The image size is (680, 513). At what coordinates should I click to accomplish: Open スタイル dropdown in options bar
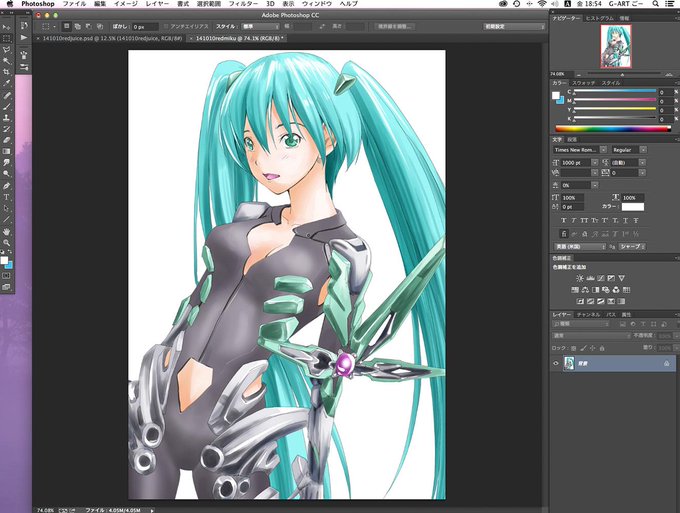point(260,26)
